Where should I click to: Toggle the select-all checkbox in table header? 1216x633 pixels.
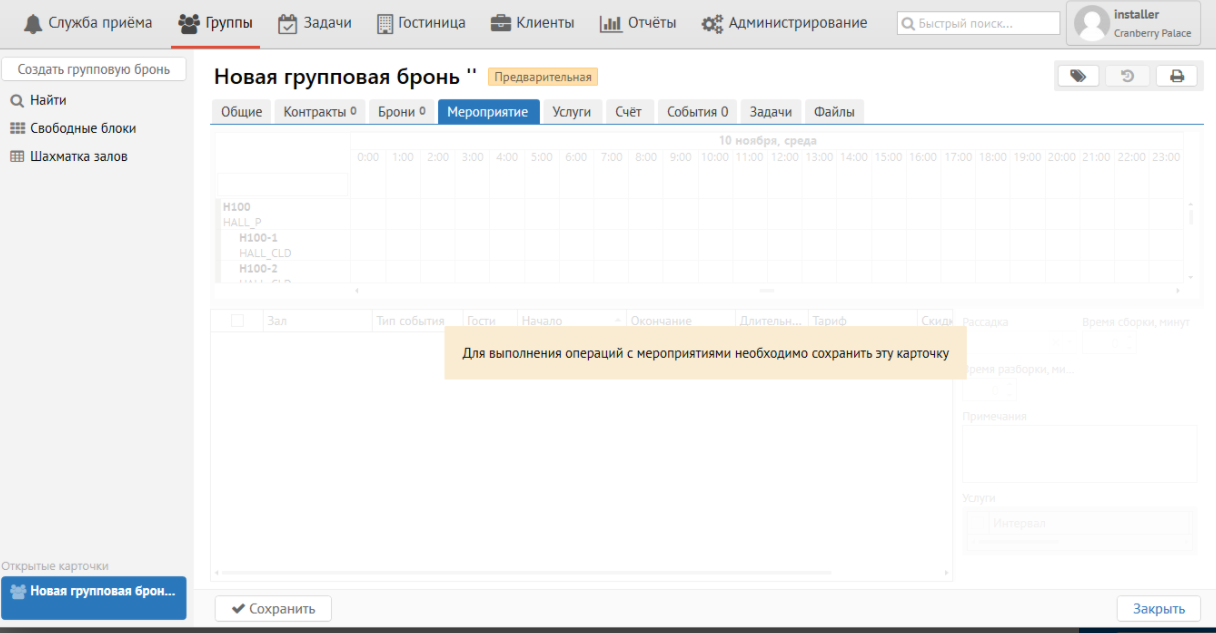coord(237,321)
